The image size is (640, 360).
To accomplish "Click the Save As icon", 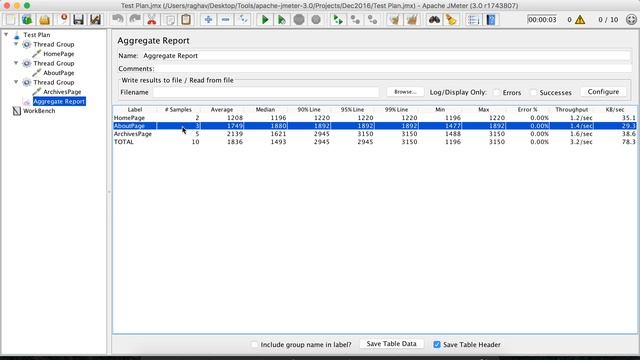I will coord(96,20).
